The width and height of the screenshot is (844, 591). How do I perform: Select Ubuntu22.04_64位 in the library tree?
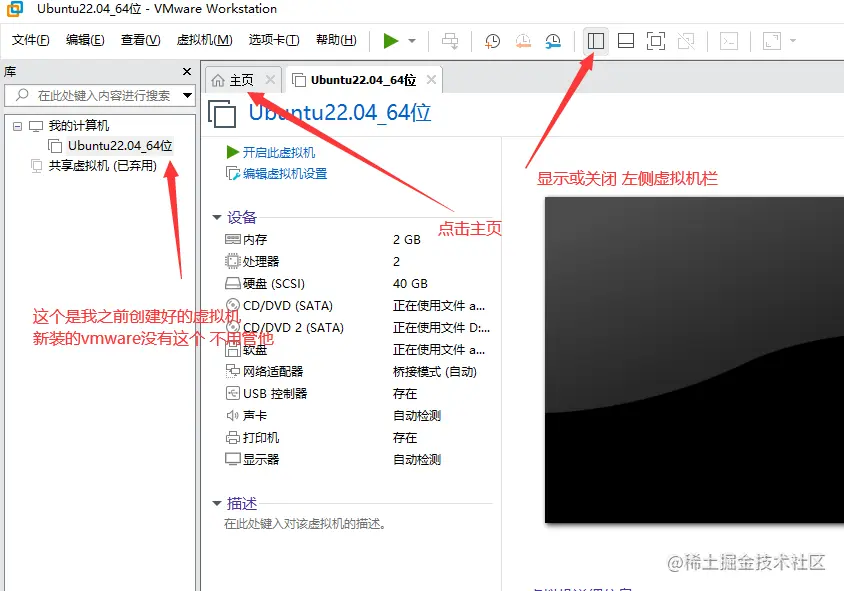120,146
